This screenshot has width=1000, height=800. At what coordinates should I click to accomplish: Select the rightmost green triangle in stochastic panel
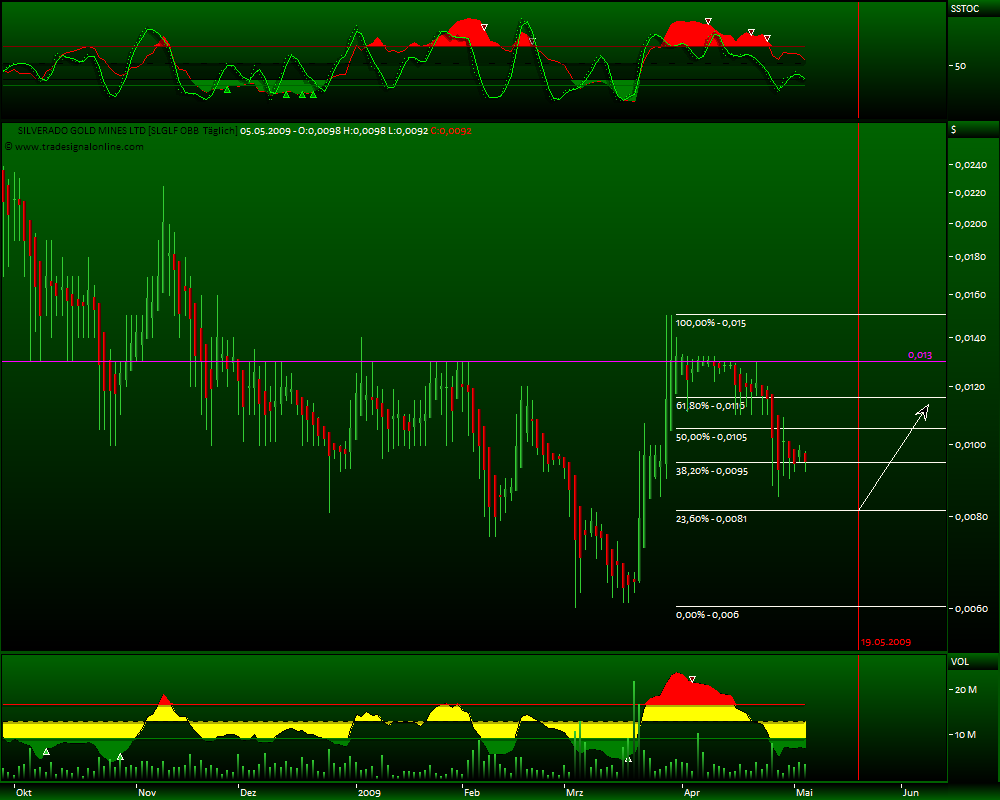(313, 94)
